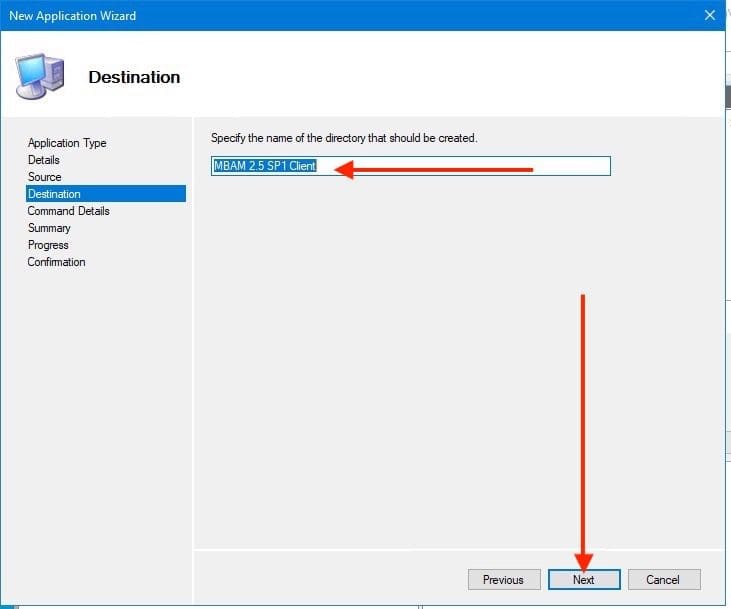The height and width of the screenshot is (609, 731).
Task: Click the Progress step in sidebar
Action: pos(48,245)
